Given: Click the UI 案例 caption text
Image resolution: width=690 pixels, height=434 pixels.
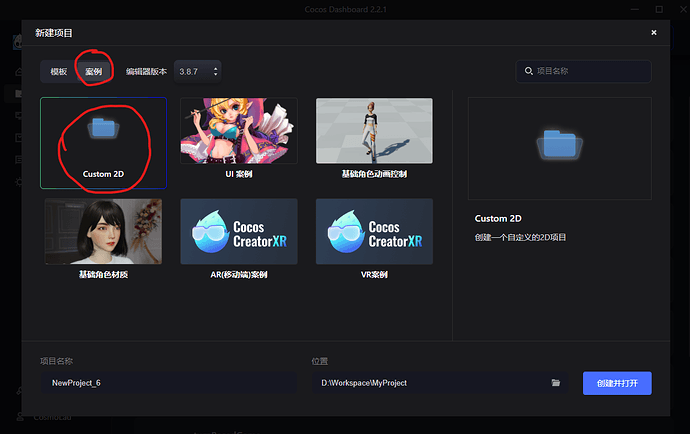Looking at the screenshot, I should coord(239,174).
